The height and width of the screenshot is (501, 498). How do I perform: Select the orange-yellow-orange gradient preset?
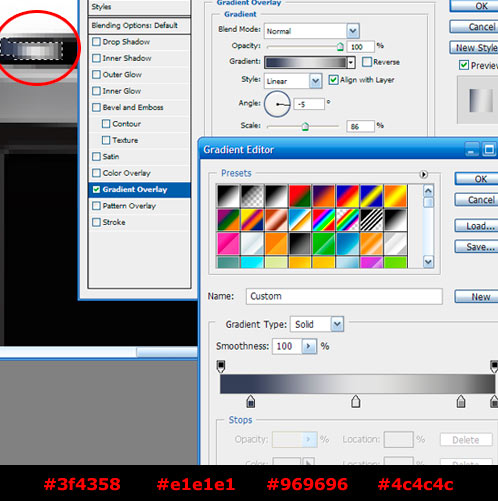pos(395,196)
